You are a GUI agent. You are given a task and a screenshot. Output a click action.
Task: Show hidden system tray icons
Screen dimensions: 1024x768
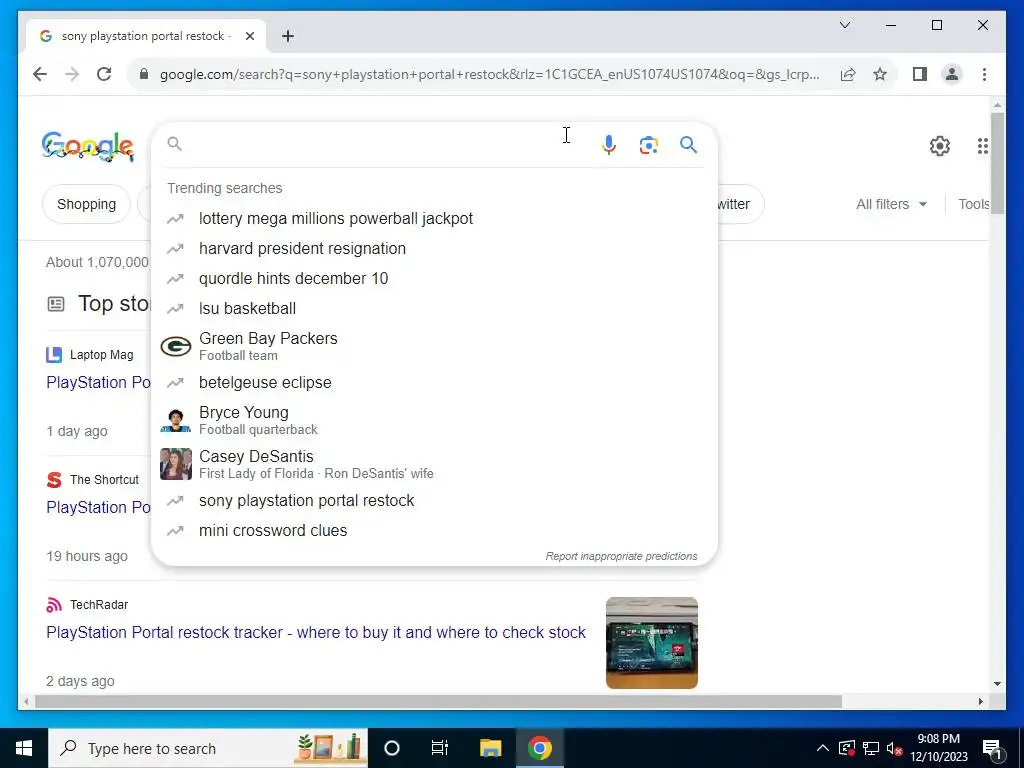pyautogui.click(x=823, y=748)
